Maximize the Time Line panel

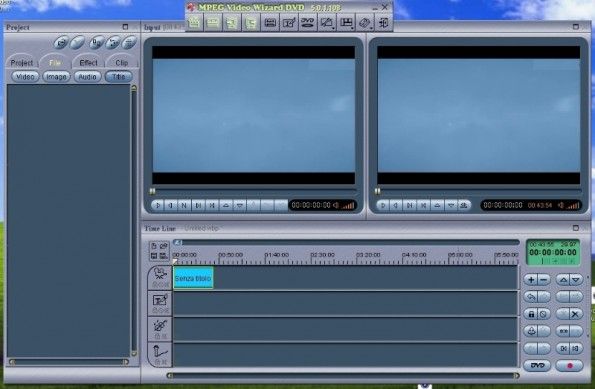point(576,228)
